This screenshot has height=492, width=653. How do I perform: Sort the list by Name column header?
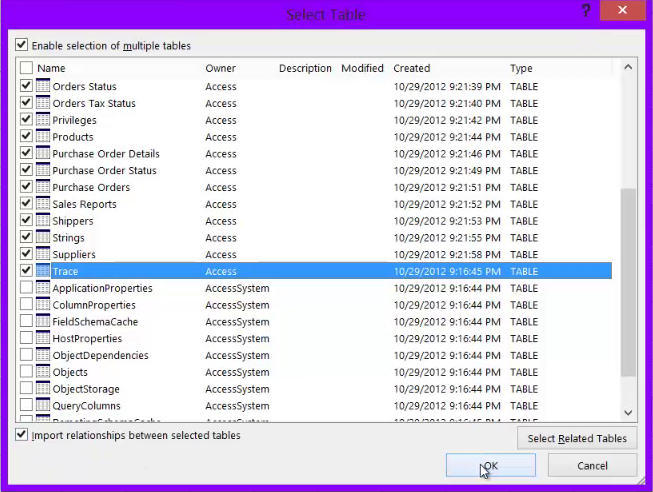(51, 68)
